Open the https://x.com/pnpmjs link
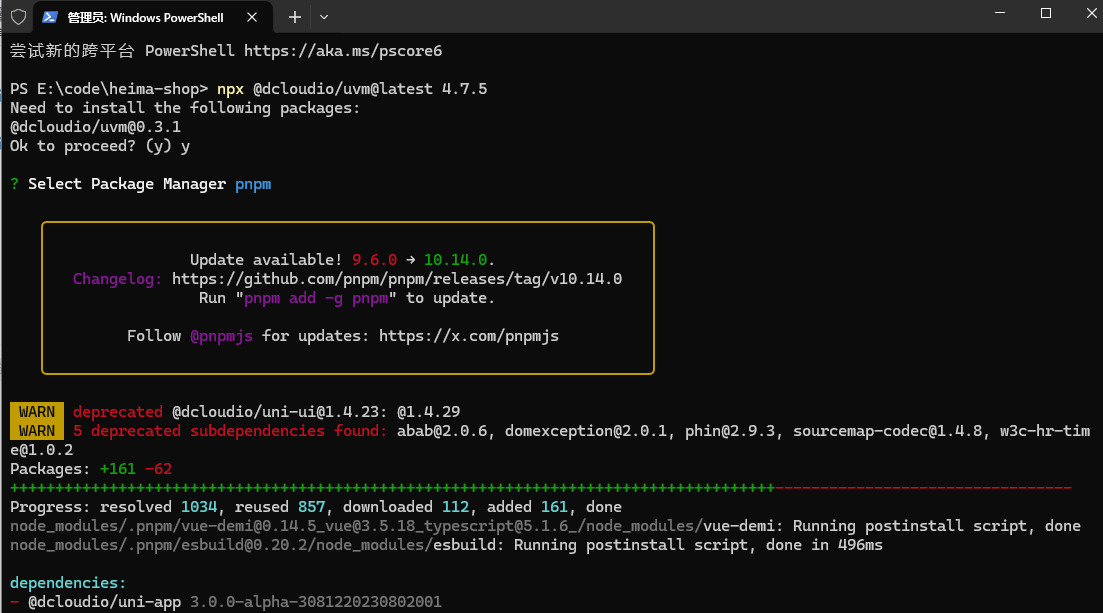This screenshot has width=1103, height=613. pyautogui.click(x=468, y=336)
